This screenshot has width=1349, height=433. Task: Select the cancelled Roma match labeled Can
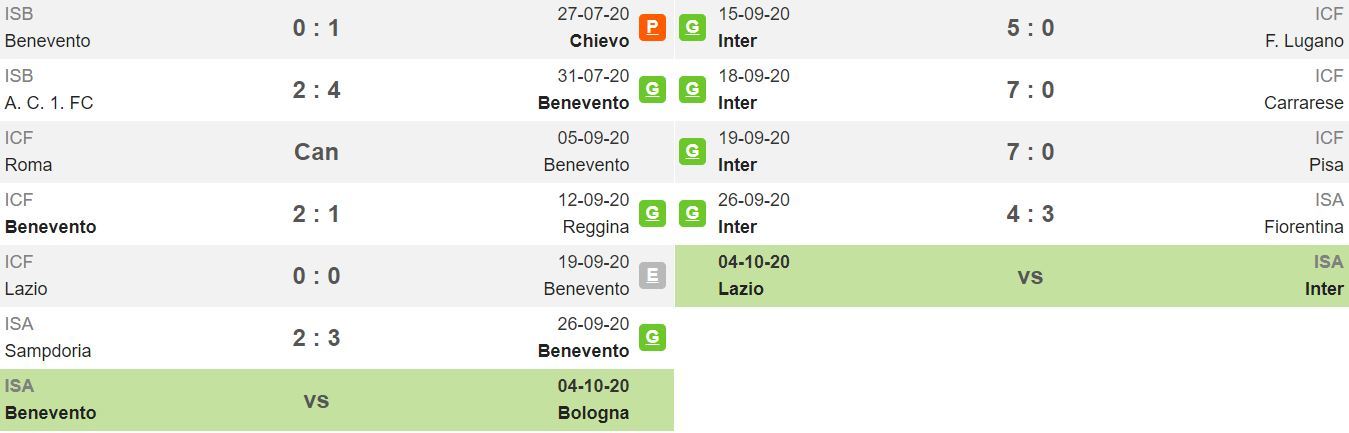point(316,152)
